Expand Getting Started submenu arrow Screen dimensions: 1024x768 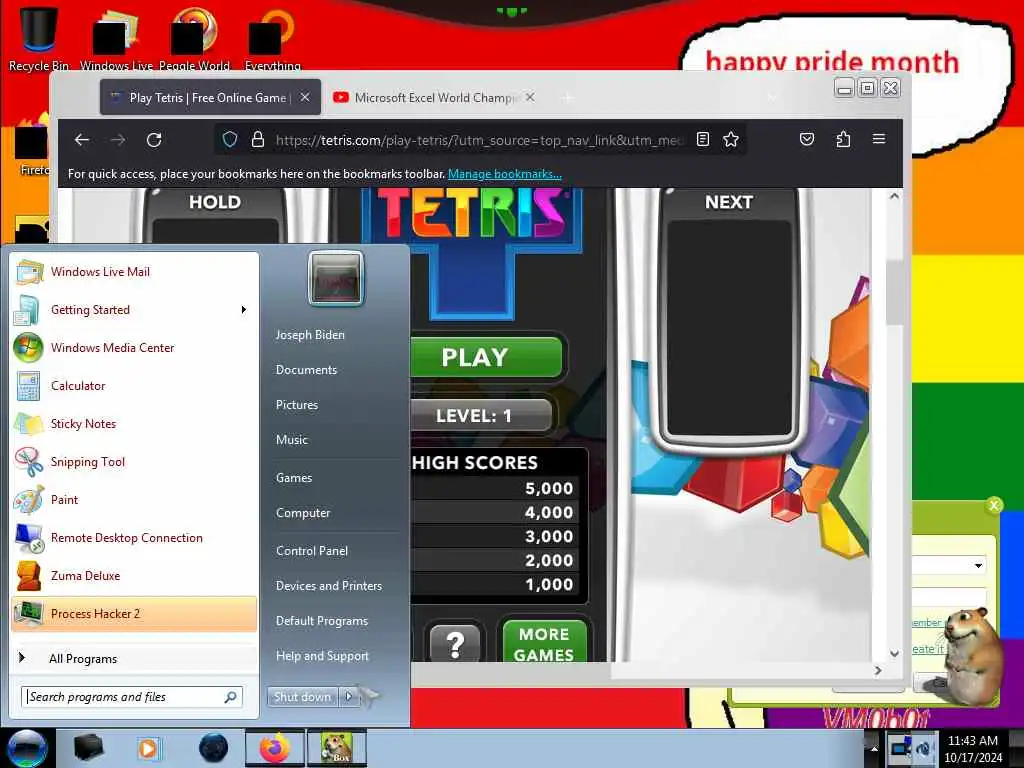tap(244, 310)
